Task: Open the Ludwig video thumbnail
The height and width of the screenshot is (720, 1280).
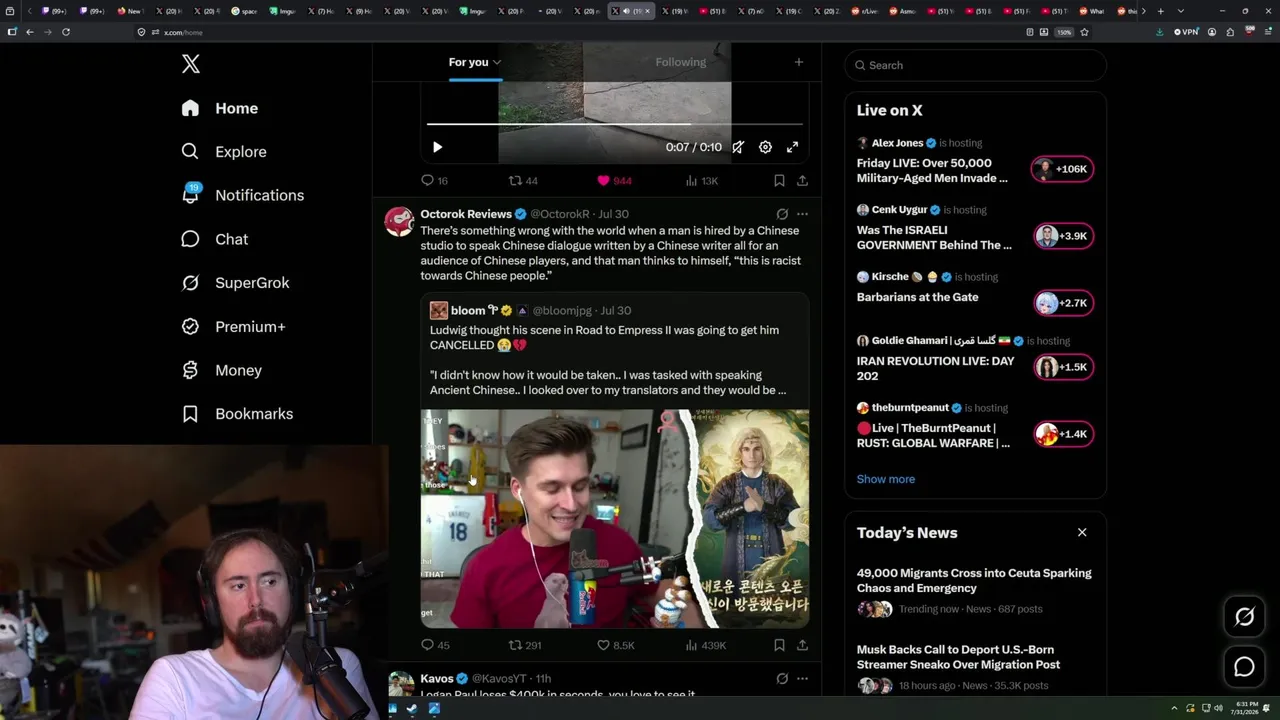Action: coord(615,519)
